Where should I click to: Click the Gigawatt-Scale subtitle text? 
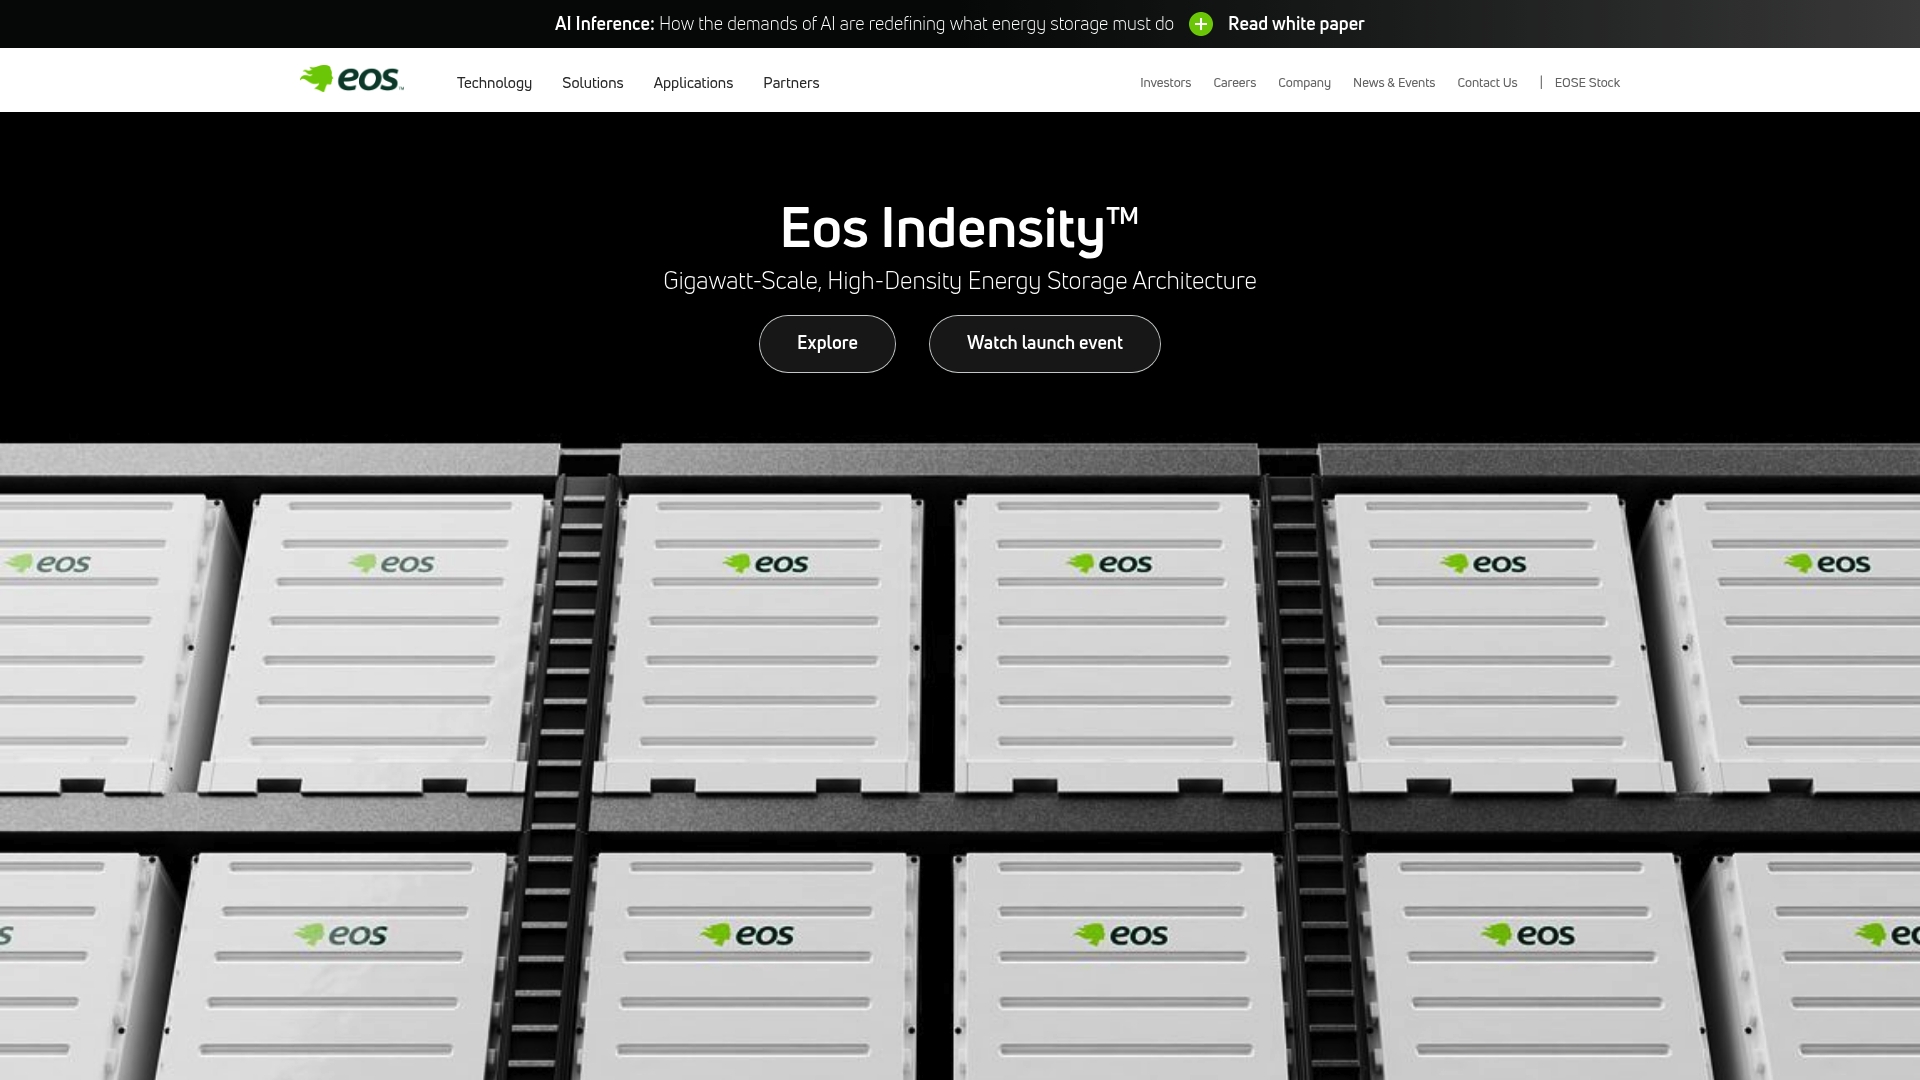pyautogui.click(x=960, y=281)
